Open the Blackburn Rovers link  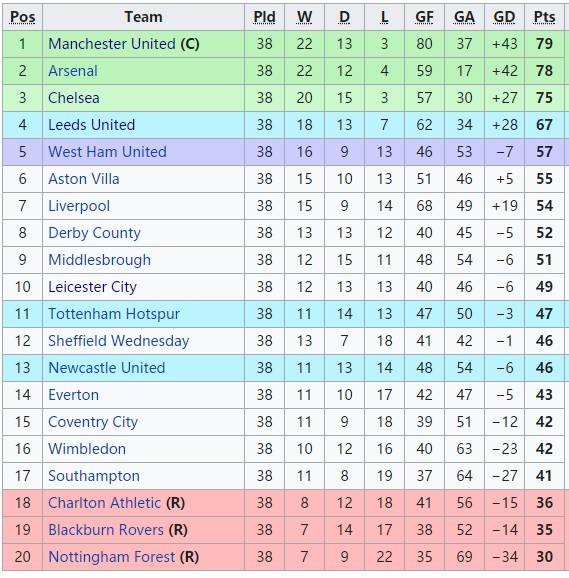click(106, 530)
